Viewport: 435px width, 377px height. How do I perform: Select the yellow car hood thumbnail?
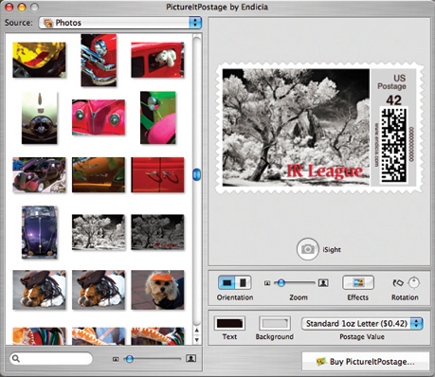click(x=39, y=60)
